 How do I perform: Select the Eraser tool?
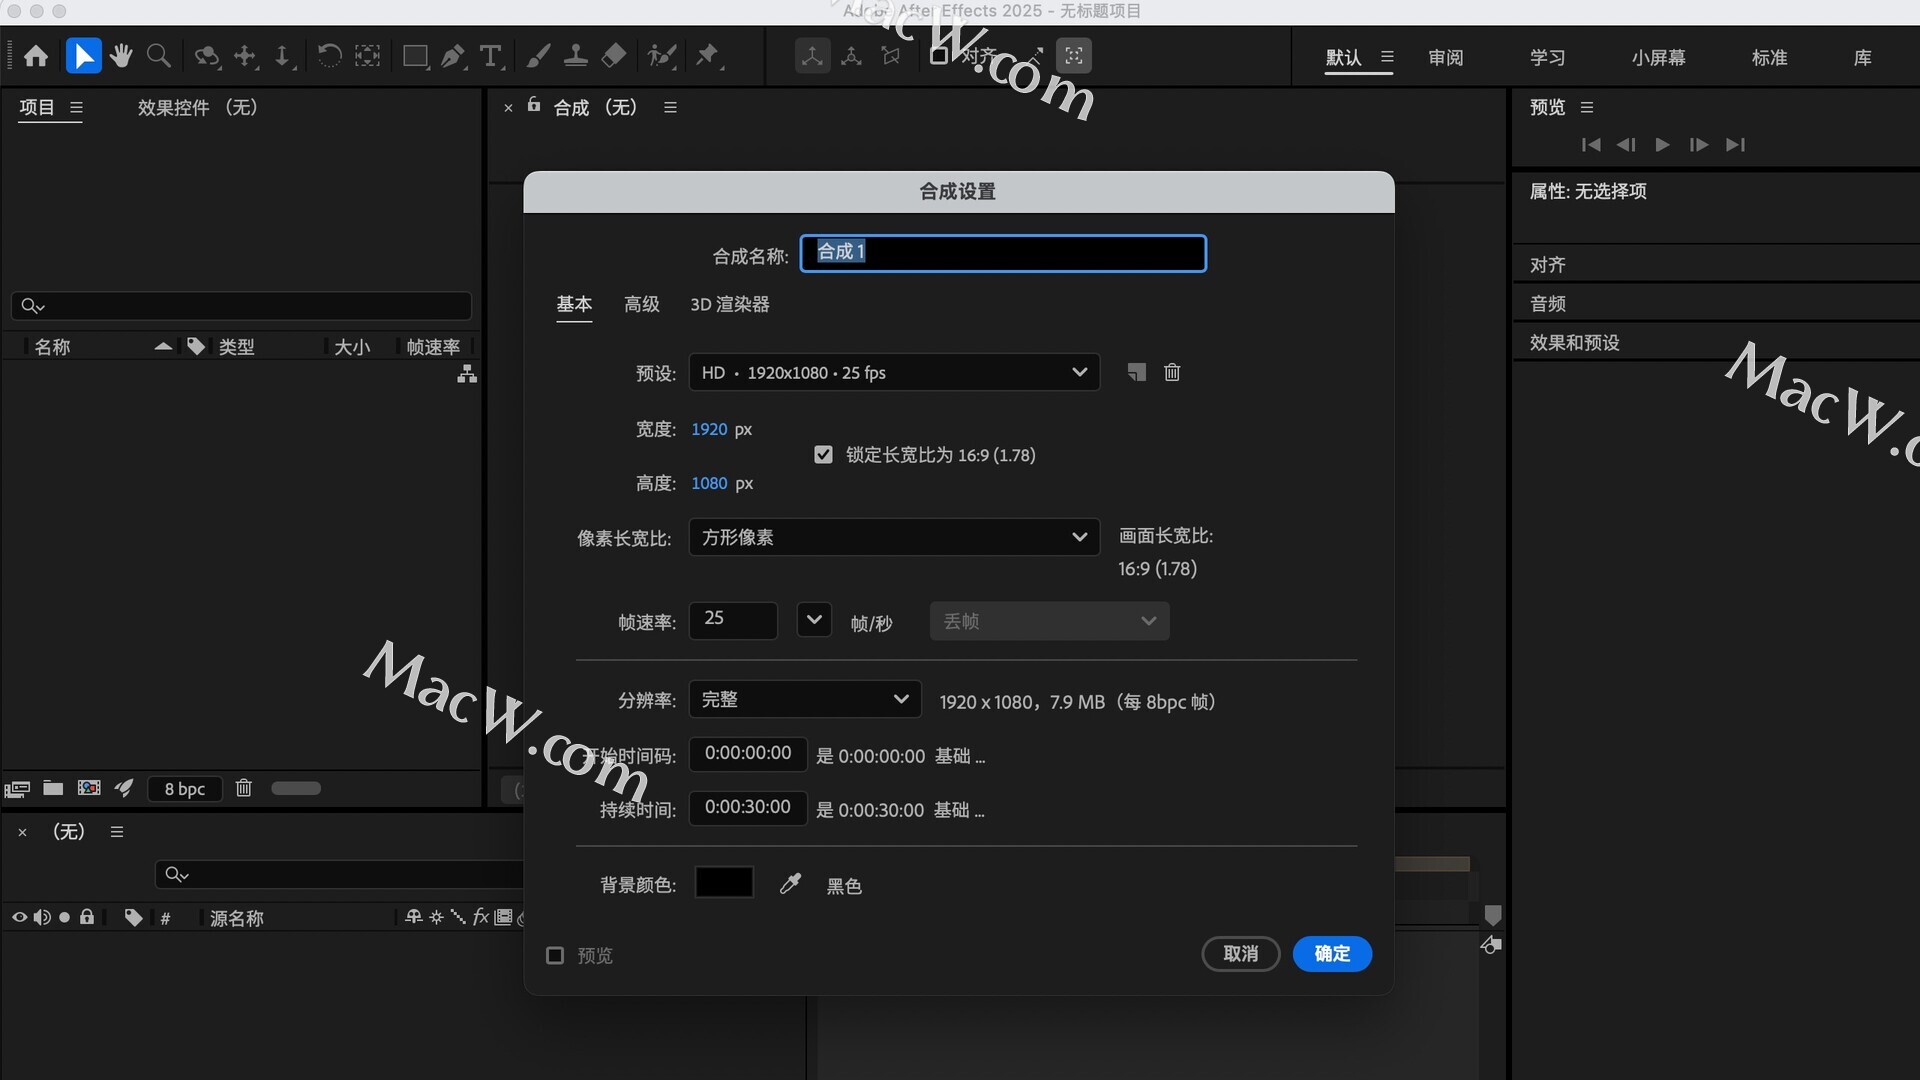613,56
